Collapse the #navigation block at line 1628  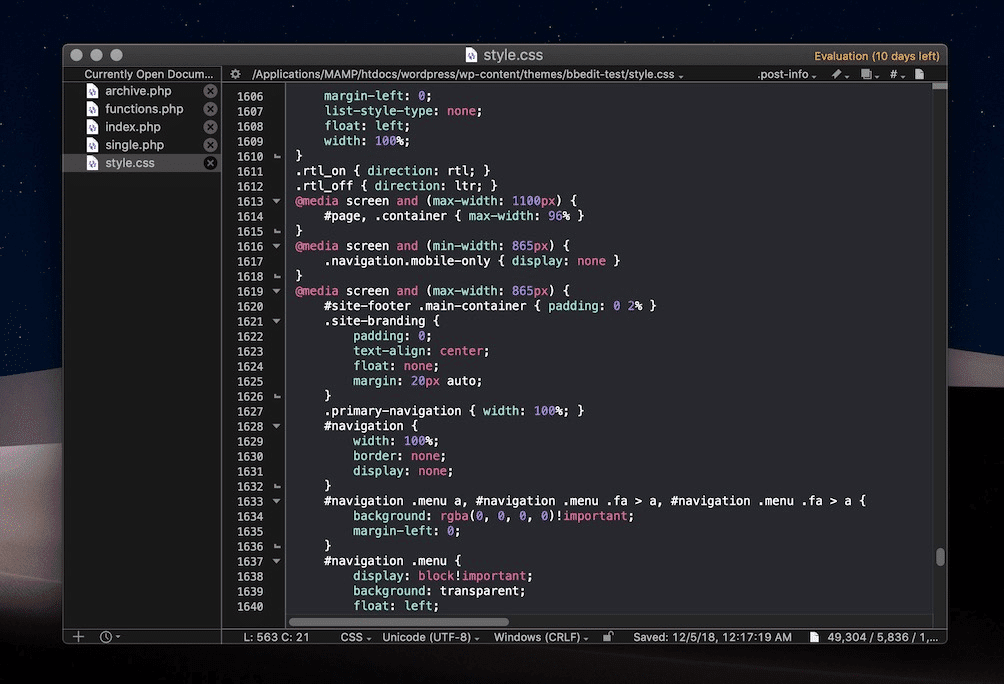click(277, 426)
